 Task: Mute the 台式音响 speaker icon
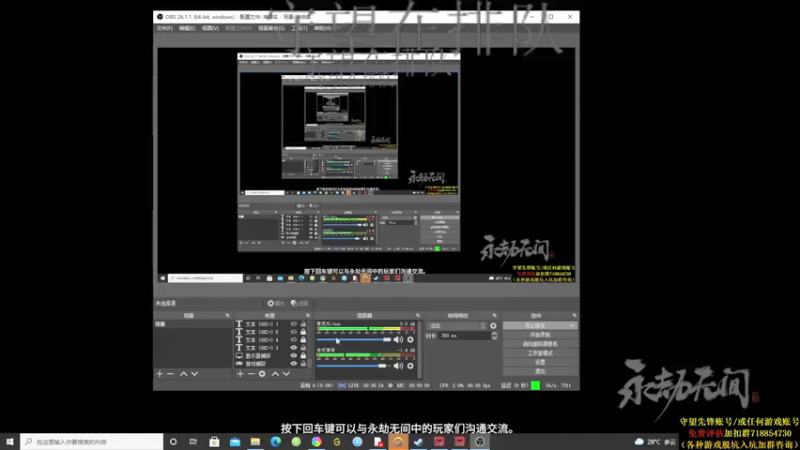click(398, 366)
